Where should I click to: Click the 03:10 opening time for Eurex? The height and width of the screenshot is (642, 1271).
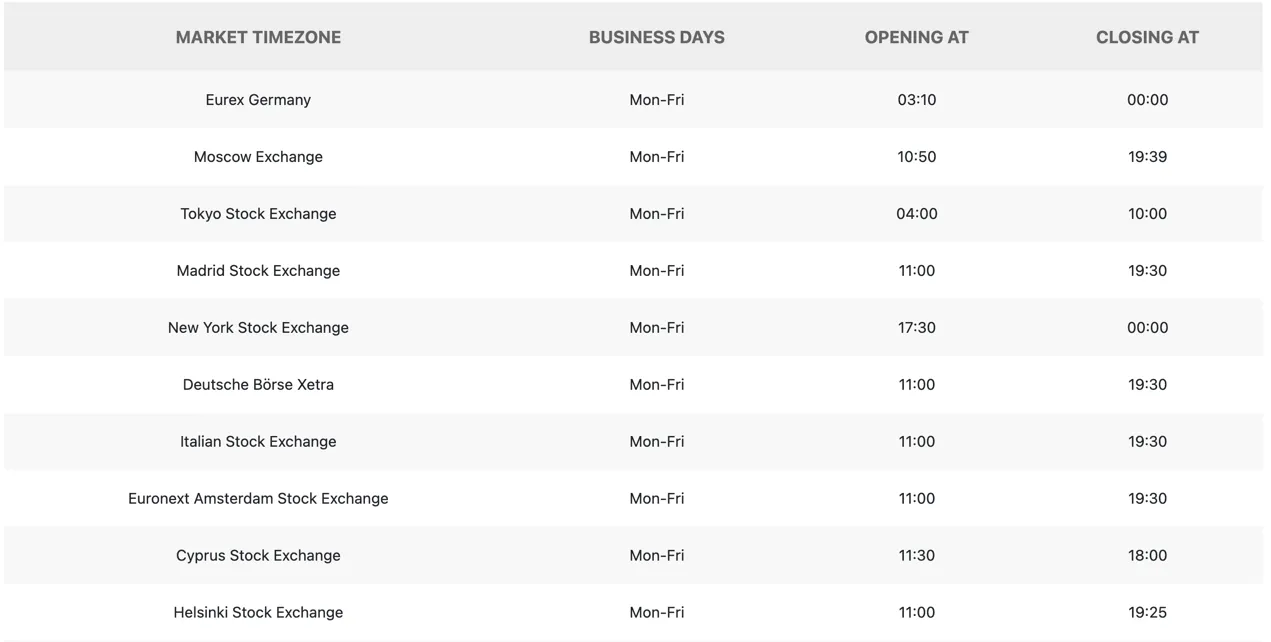tap(917, 100)
